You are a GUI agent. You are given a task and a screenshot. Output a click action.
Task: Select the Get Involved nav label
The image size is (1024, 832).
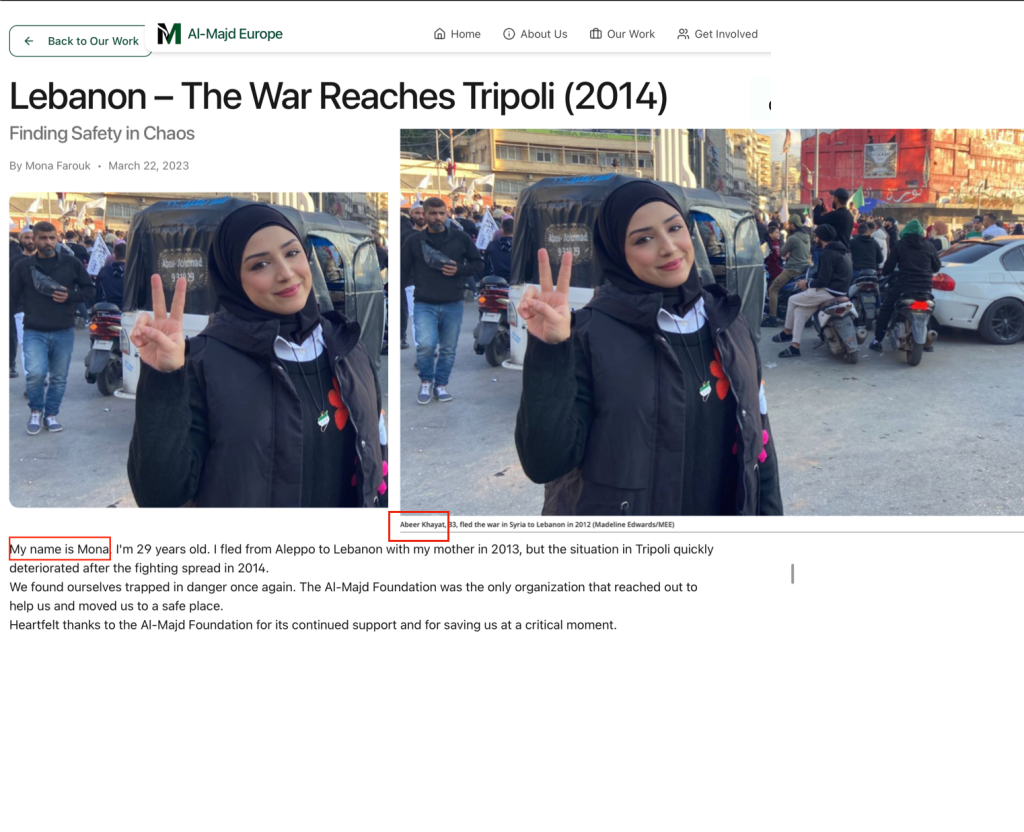(726, 34)
